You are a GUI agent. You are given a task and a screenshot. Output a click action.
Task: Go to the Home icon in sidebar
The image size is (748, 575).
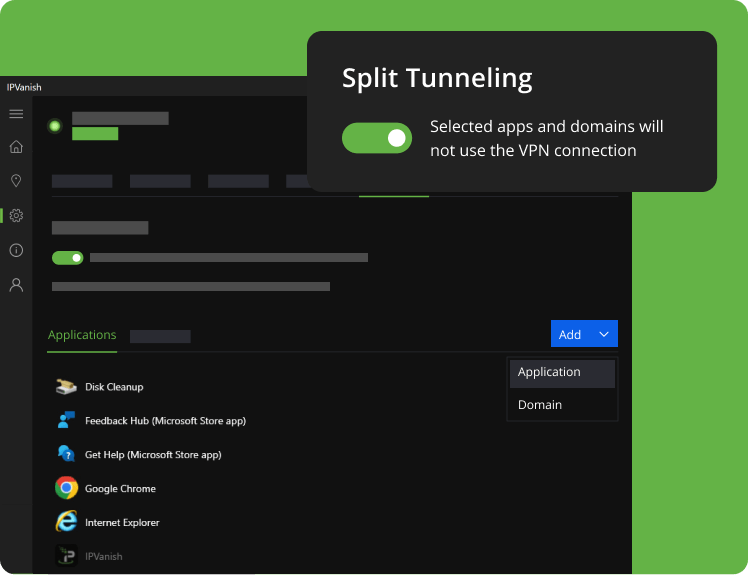click(16, 147)
